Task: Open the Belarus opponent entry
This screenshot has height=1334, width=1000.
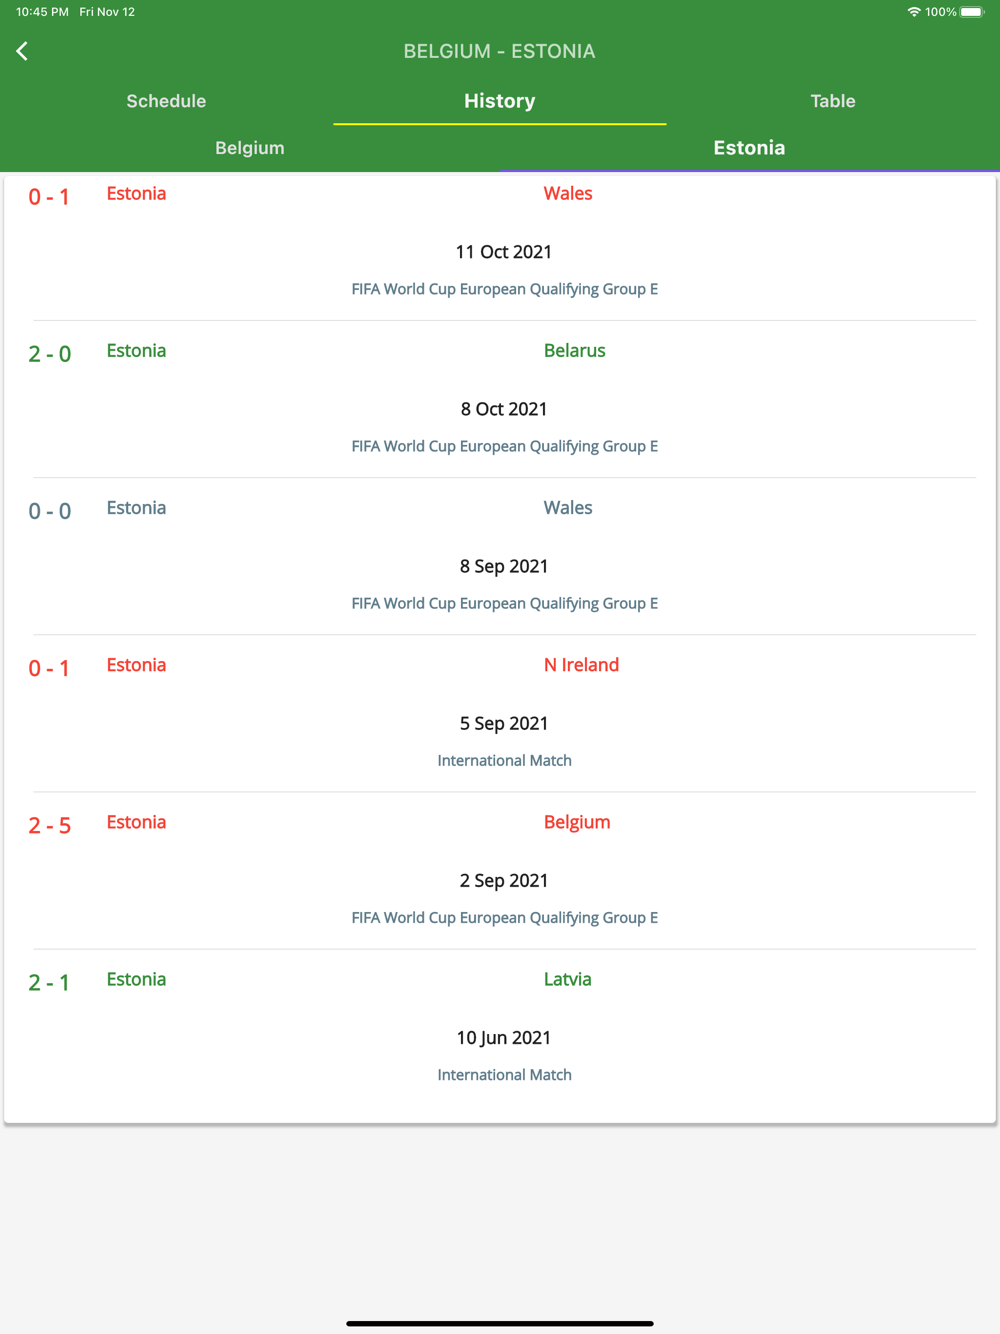Action: point(575,351)
